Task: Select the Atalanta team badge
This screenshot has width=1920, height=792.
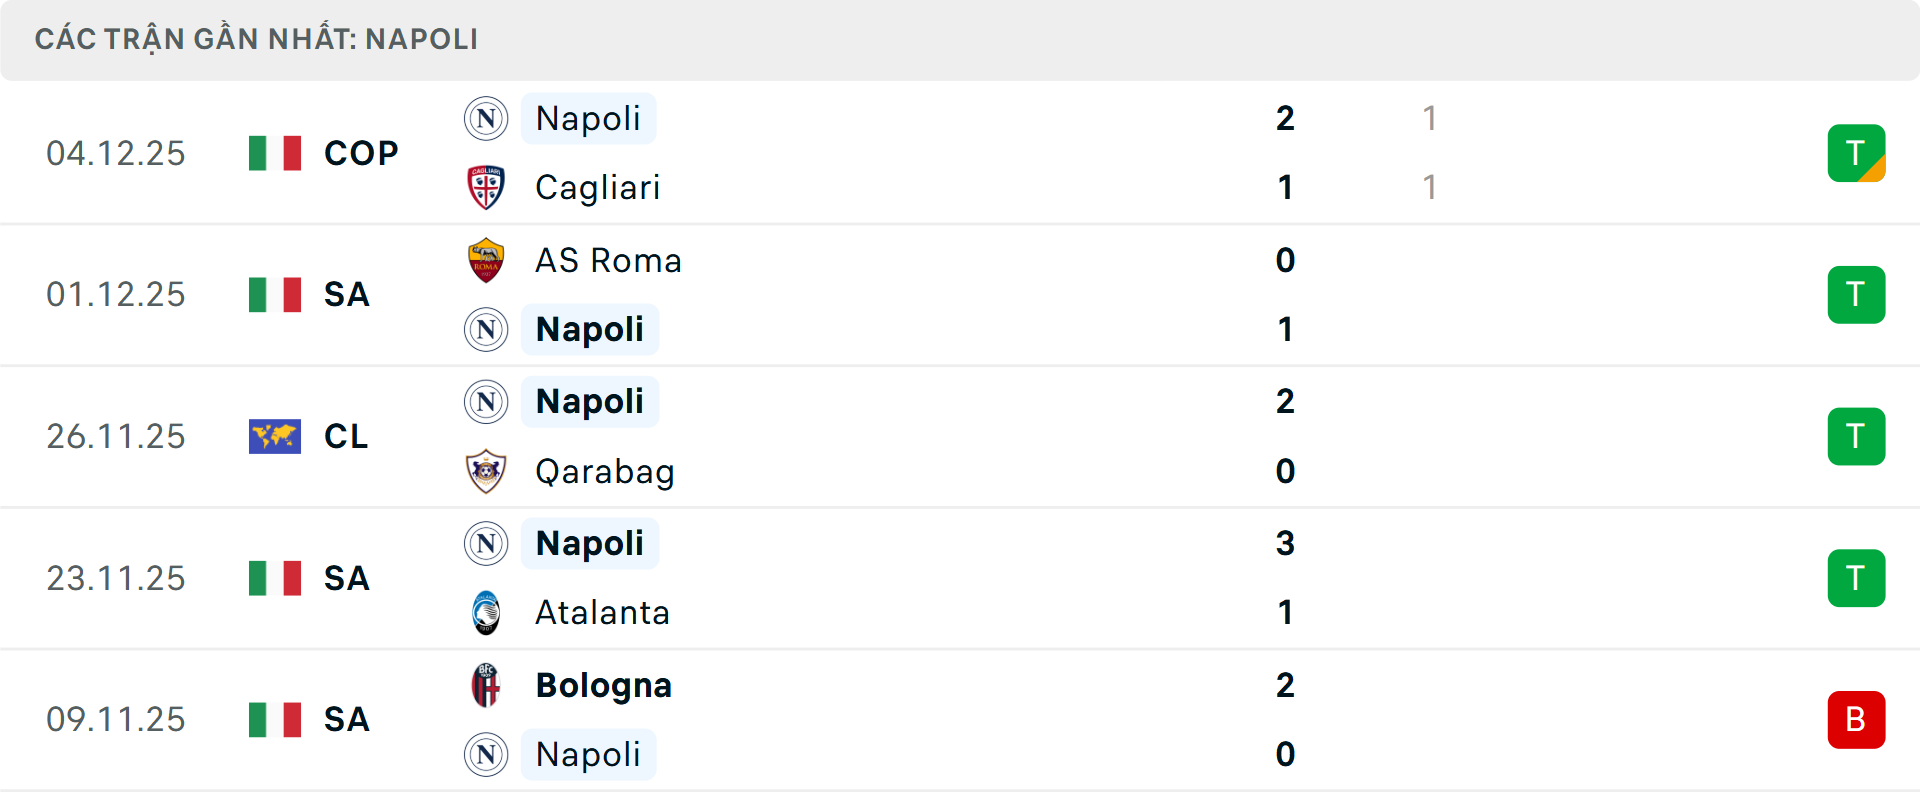Action: (x=486, y=613)
